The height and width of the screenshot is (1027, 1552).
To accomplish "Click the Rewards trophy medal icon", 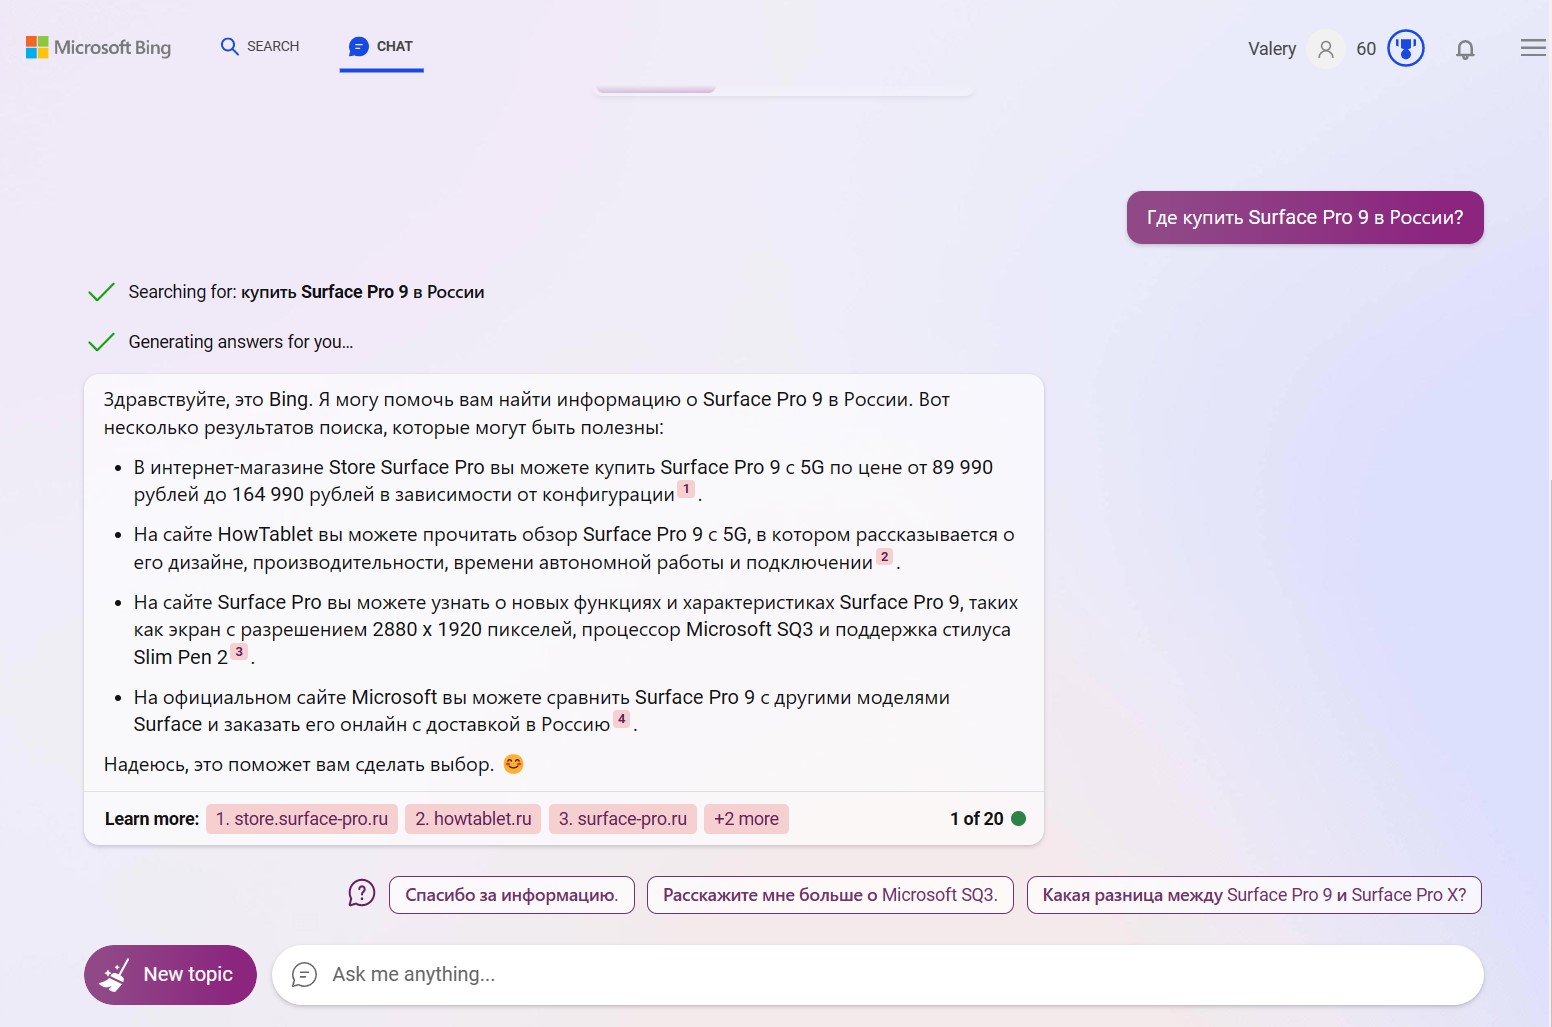I will coord(1406,48).
